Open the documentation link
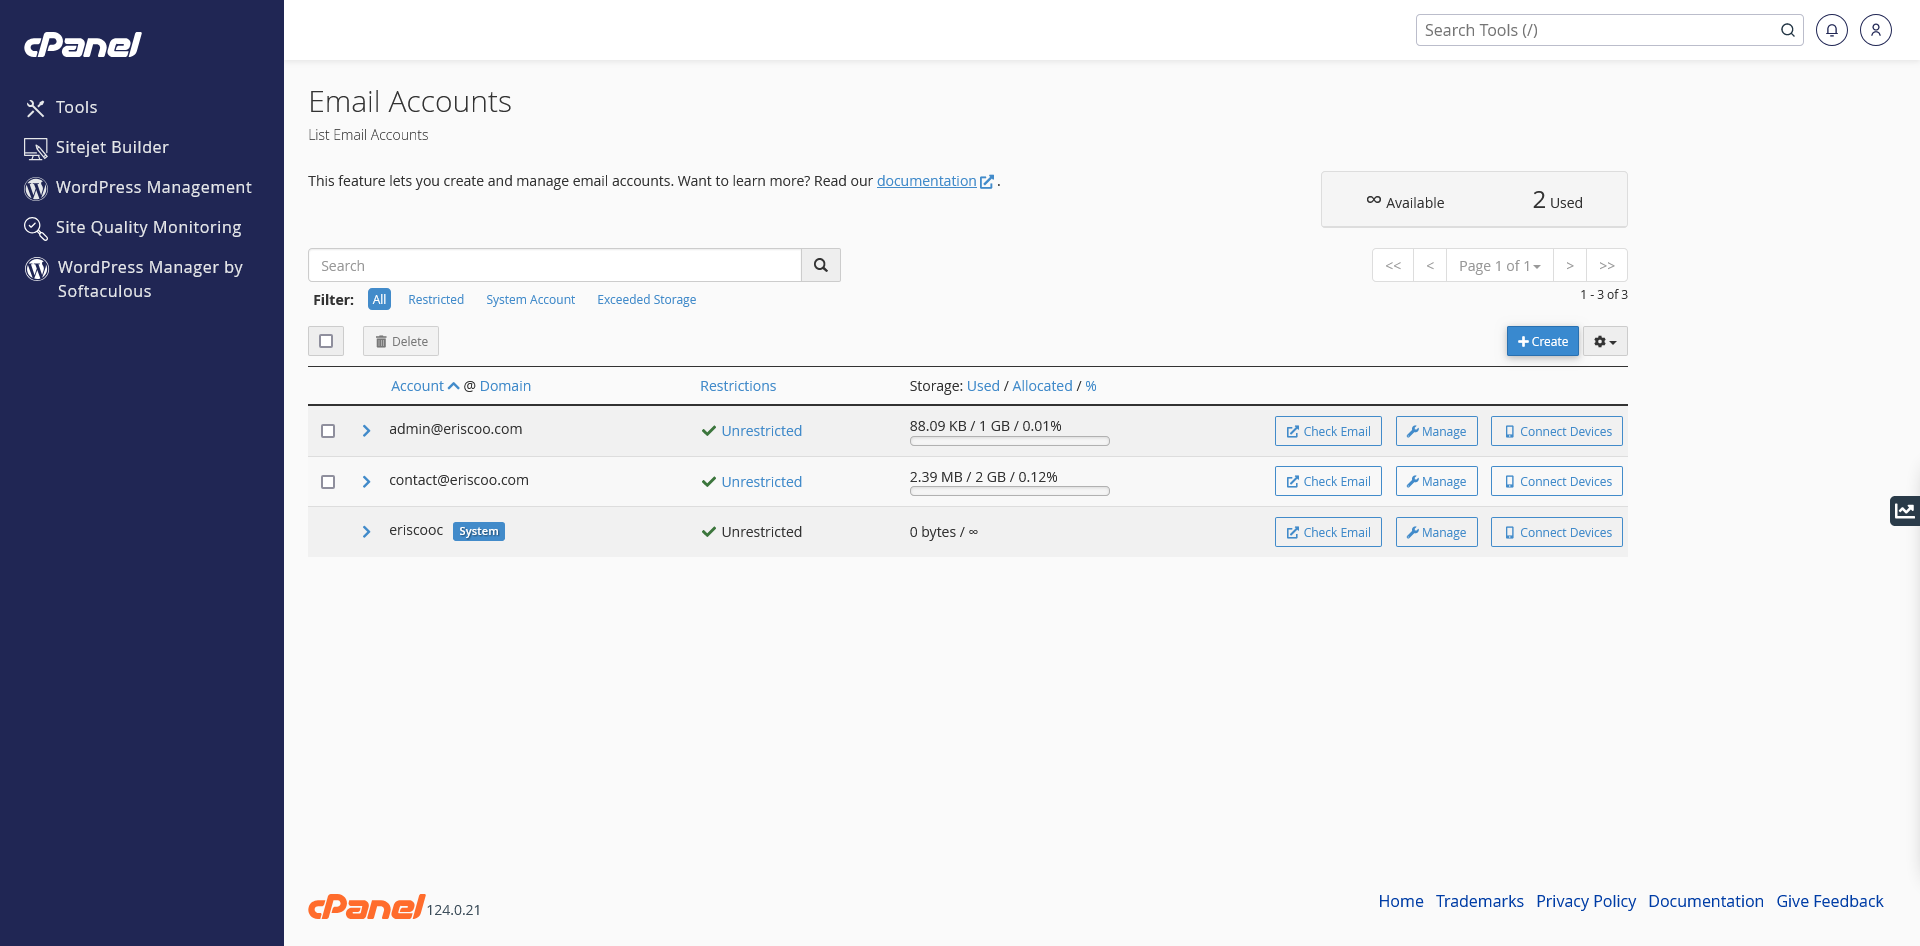1920x946 pixels. [926, 181]
